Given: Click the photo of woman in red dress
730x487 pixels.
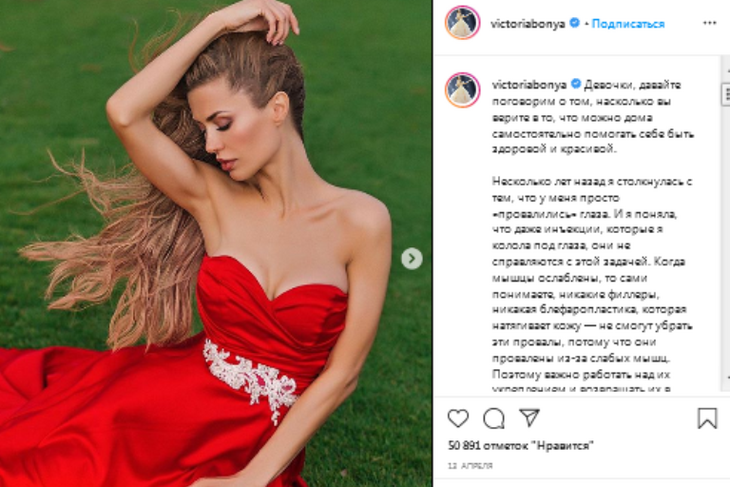Looking at the screenshot, I should [x=216, y=244].
